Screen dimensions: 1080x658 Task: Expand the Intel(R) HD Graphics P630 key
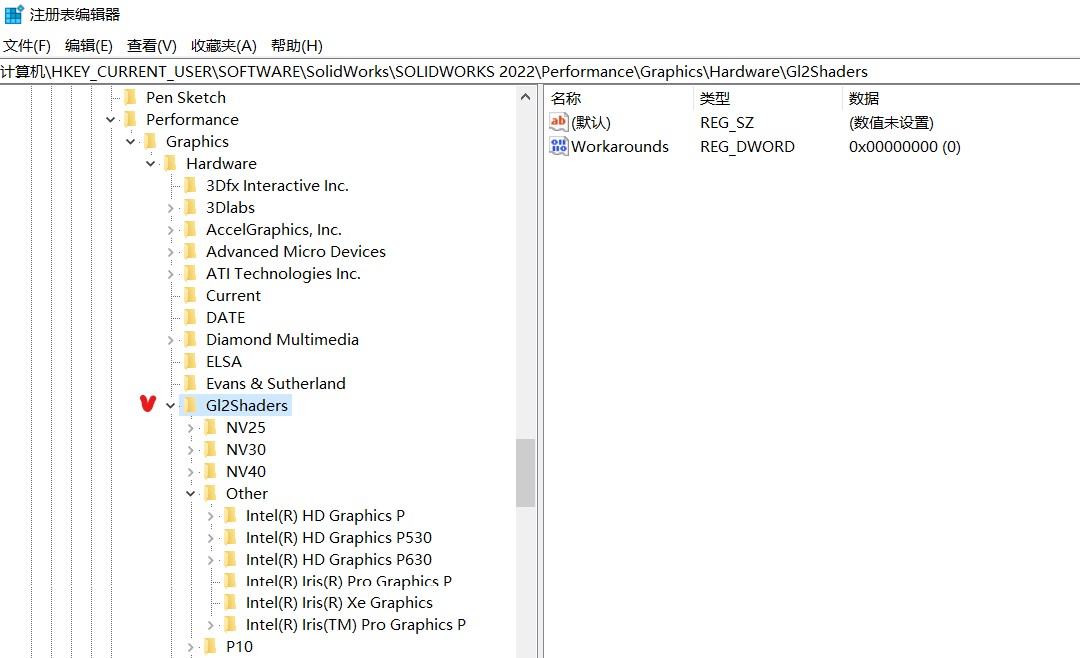[211, 560]
